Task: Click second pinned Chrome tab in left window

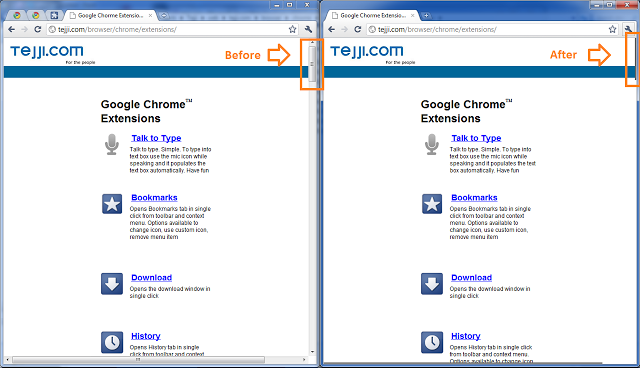Action: pos(36,16)
